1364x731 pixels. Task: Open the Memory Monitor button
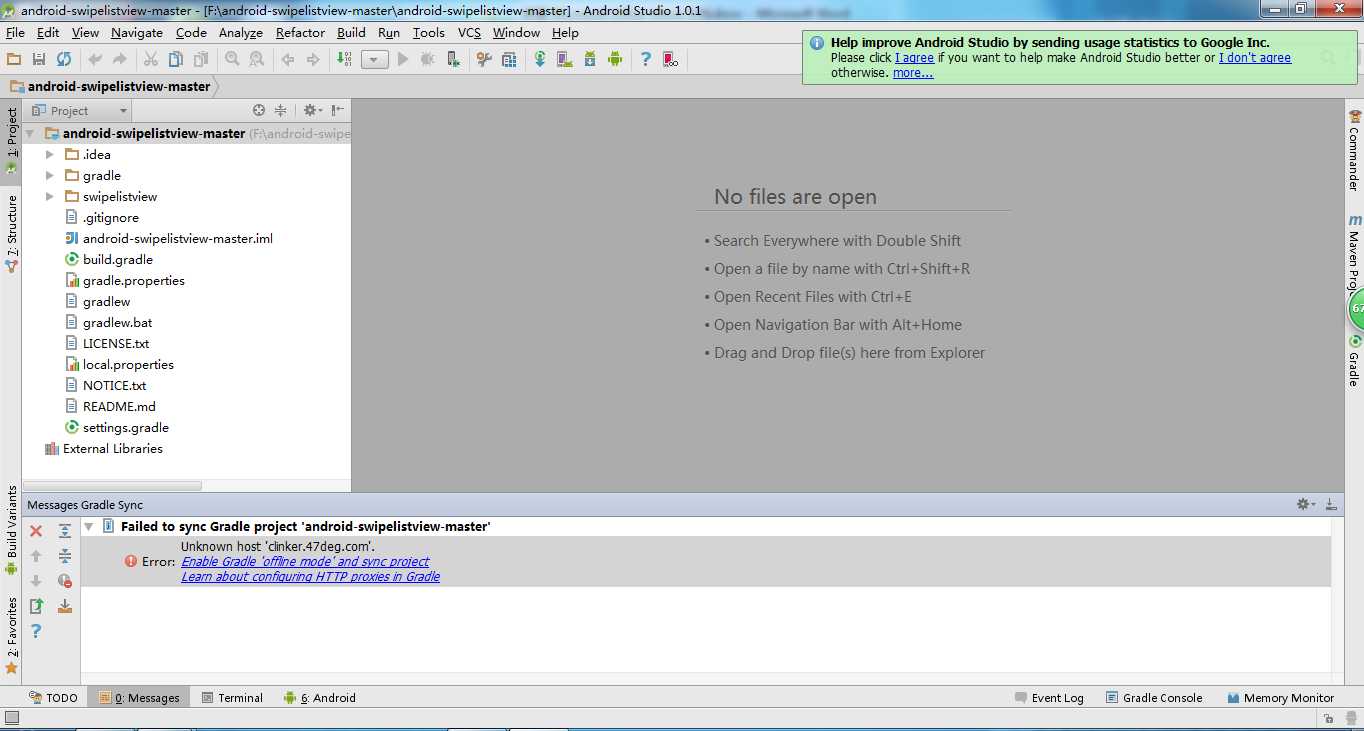[1280, 698]
